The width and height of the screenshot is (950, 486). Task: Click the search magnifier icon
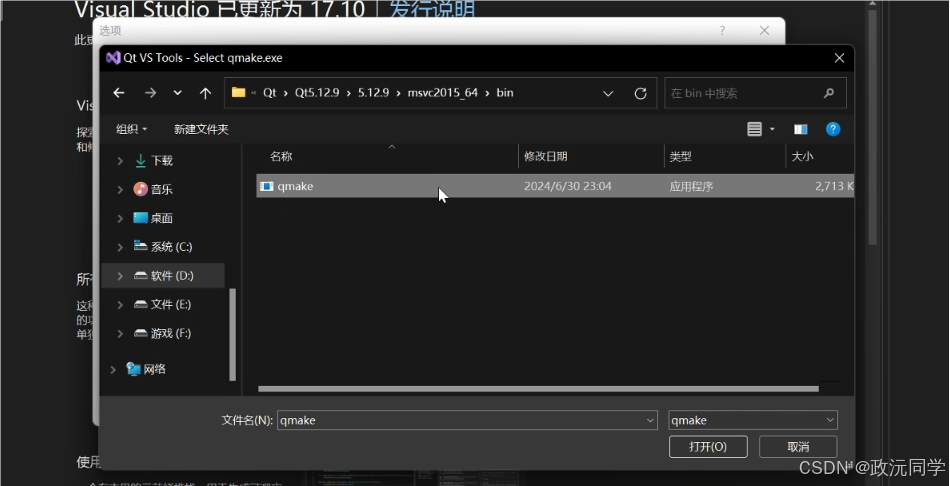click(829, 93)
